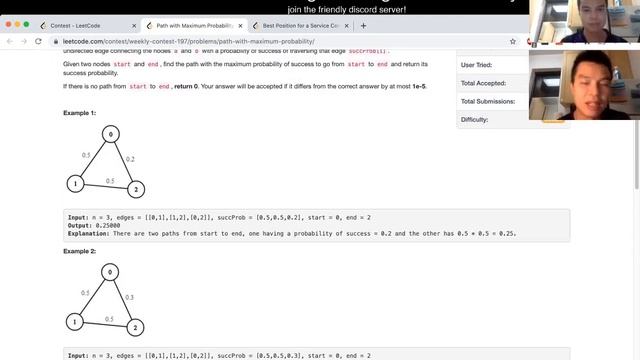640x360 pixels.
Task: Click the 'User Tried:' row
Action: [493, 65]
